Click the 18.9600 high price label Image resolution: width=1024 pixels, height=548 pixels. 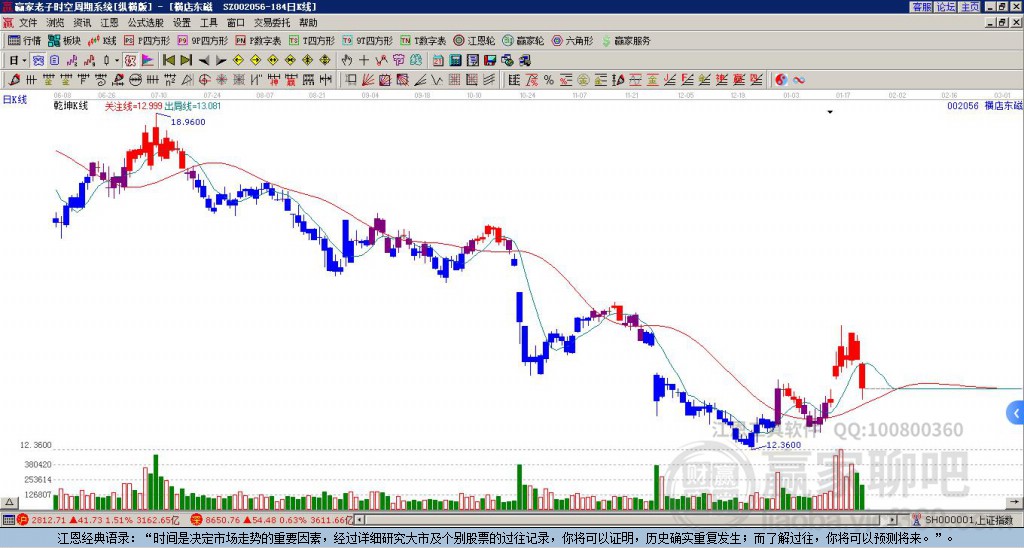[188, 122]
